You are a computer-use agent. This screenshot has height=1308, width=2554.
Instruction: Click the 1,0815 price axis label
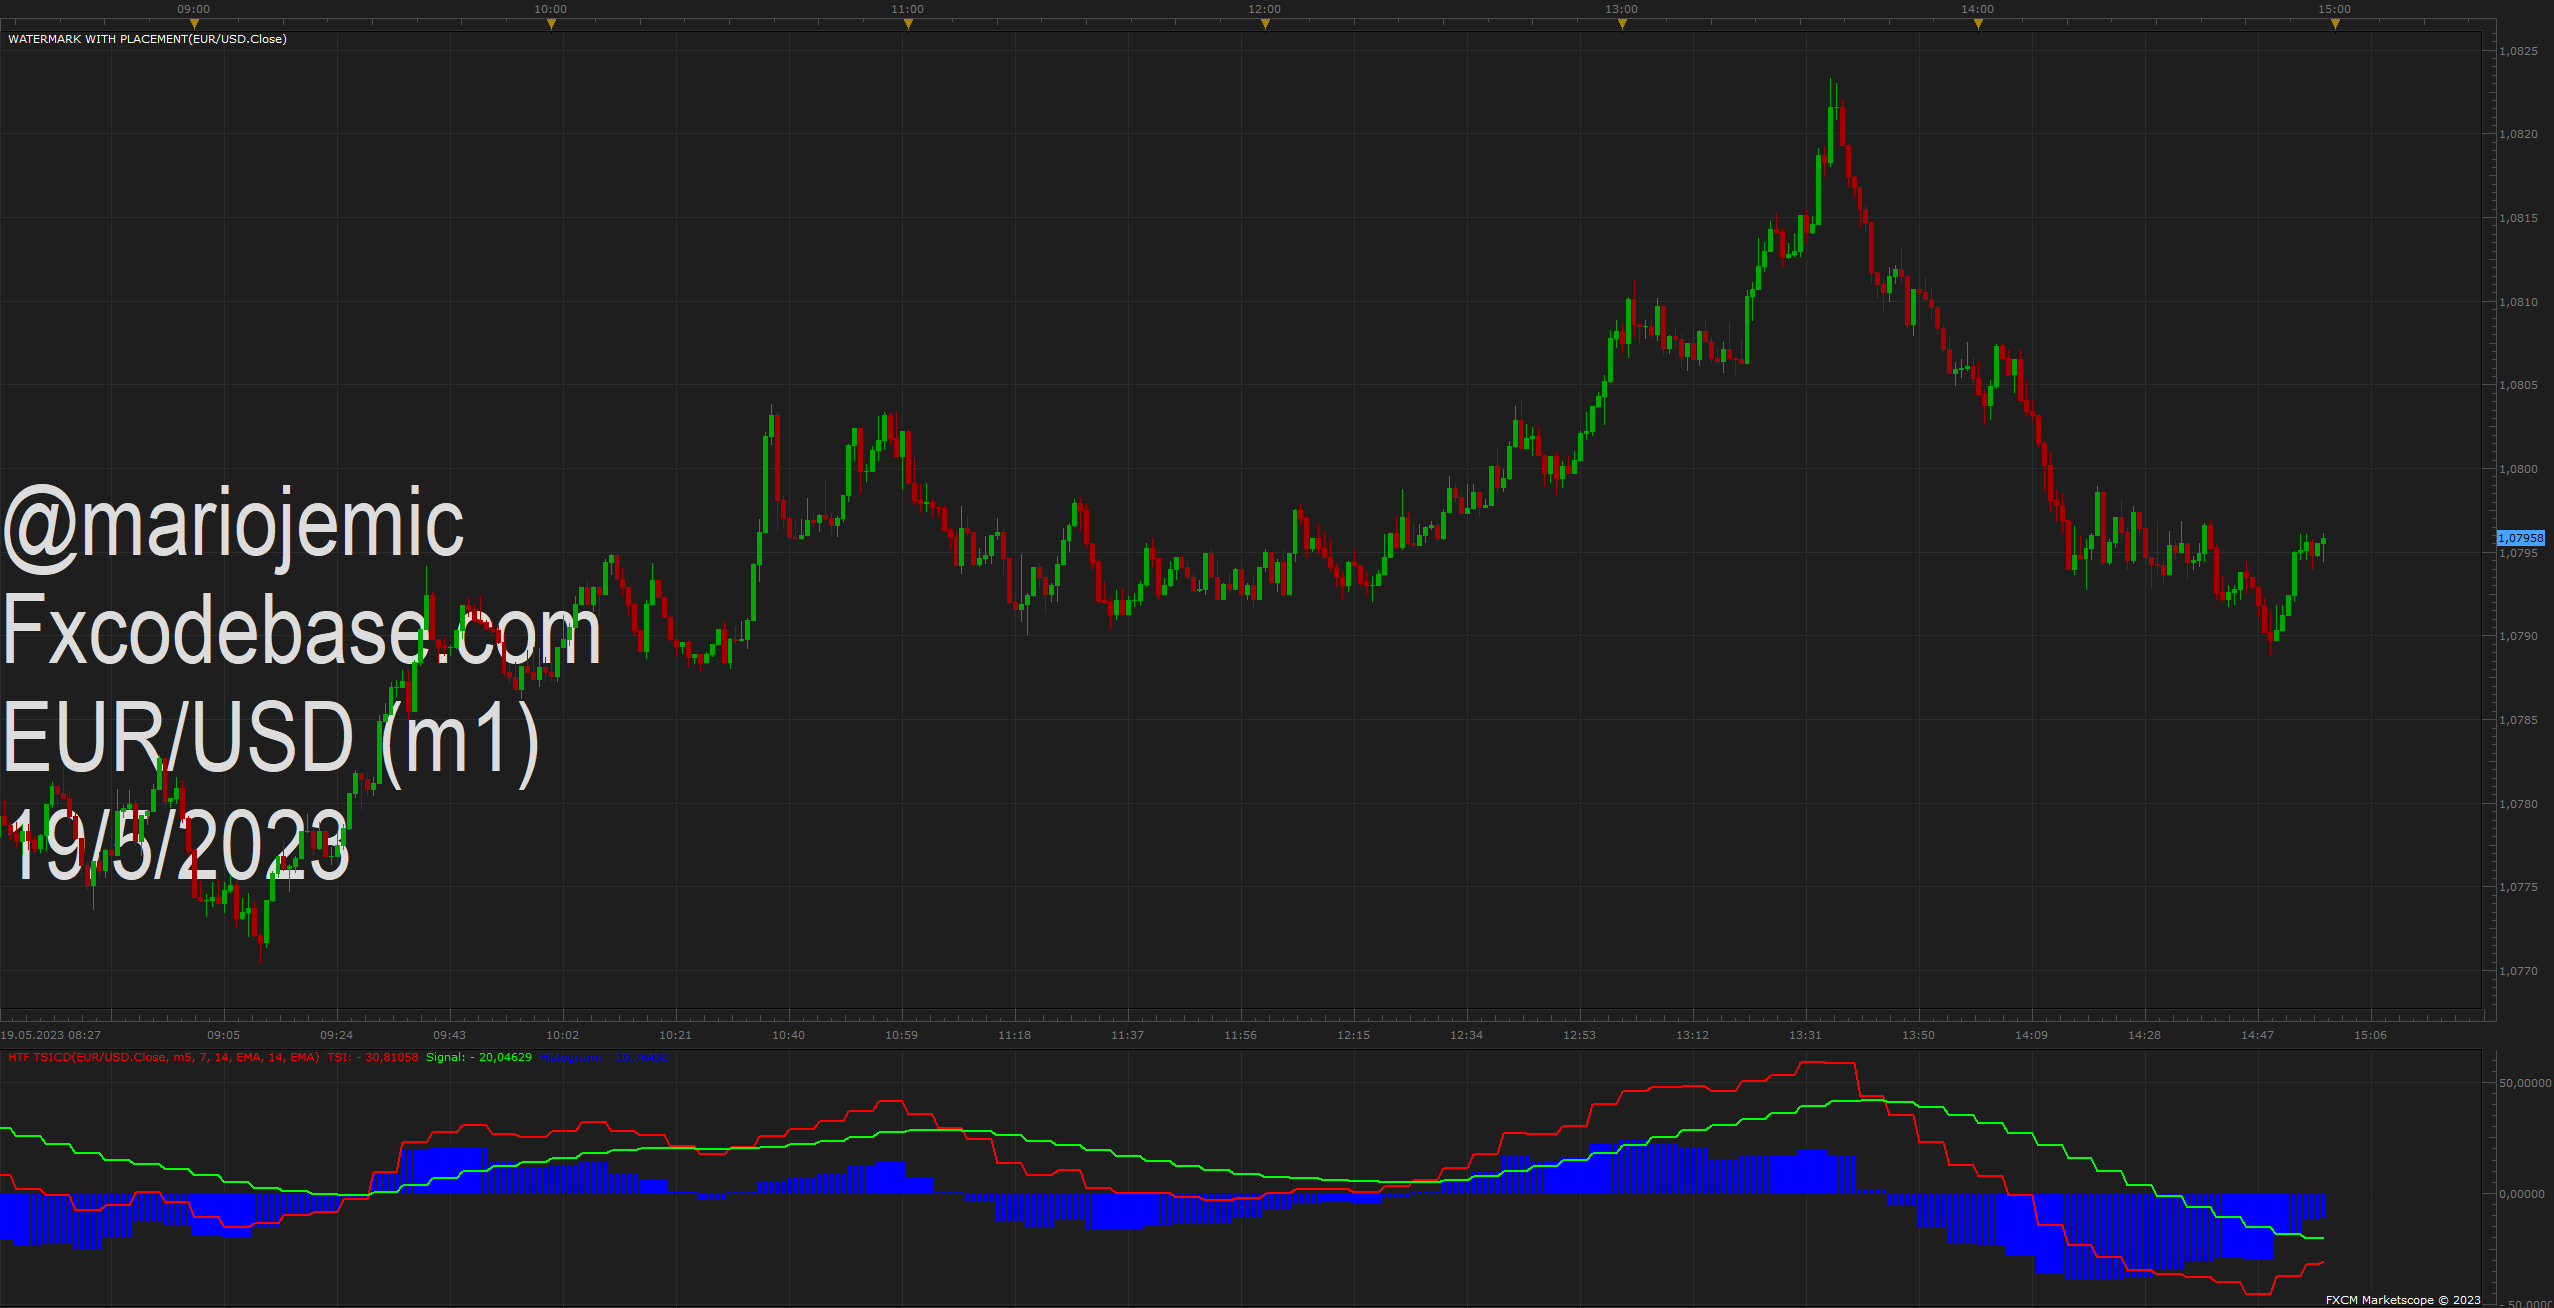(2518, 218)
